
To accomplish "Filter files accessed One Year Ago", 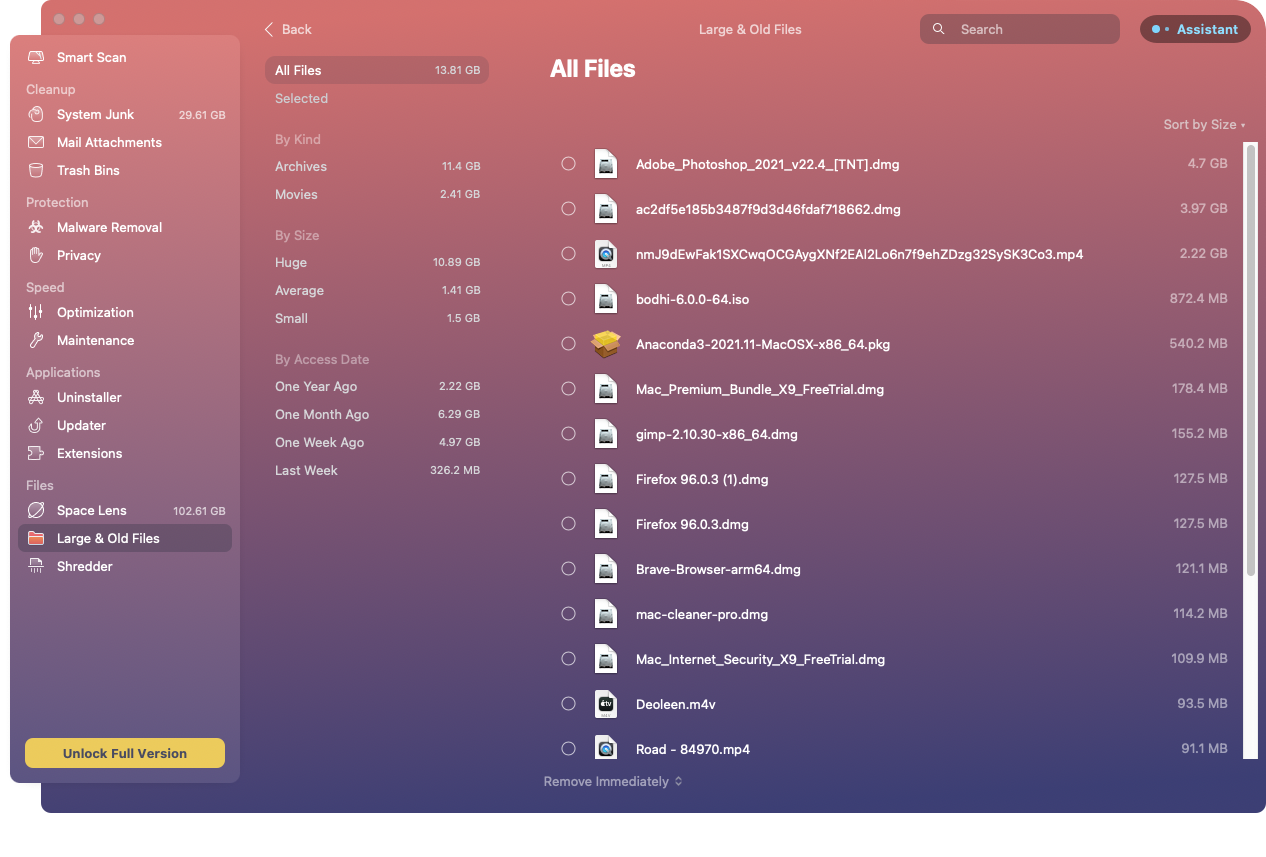I will [377, 387].
